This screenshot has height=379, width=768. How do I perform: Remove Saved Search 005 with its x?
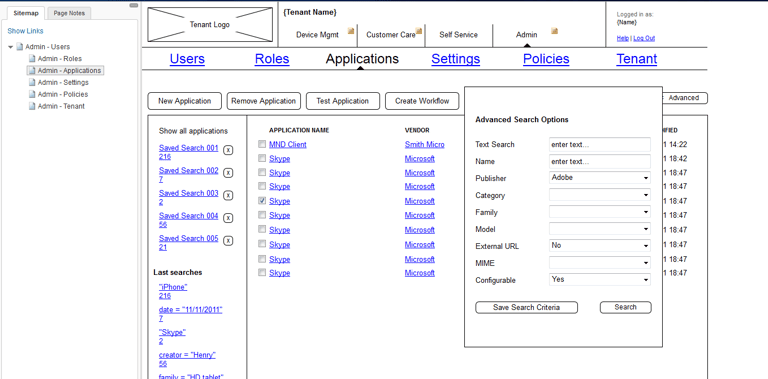point(228,240)
